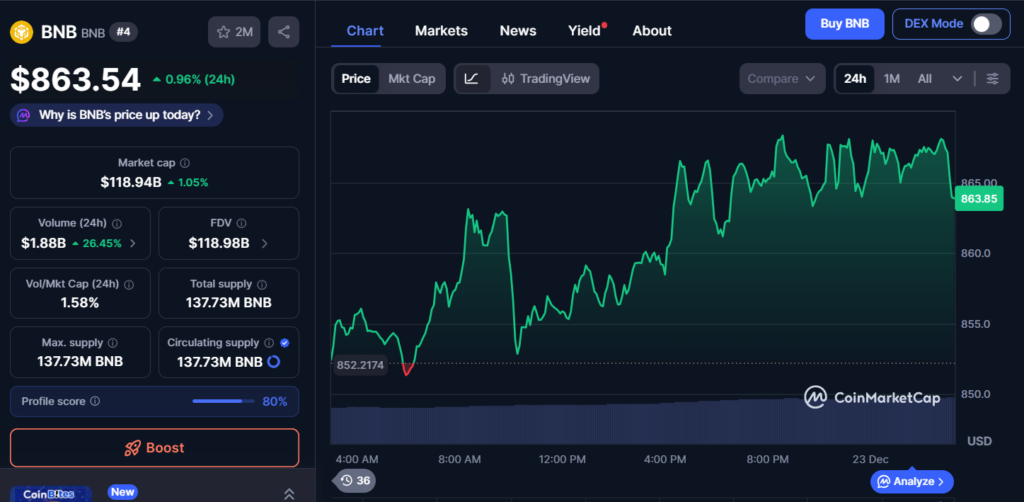Image resolution: width=1024 pixels, height=502 pixels.
Task: Click the $863.54 price text
Action: tap(75, 80)
